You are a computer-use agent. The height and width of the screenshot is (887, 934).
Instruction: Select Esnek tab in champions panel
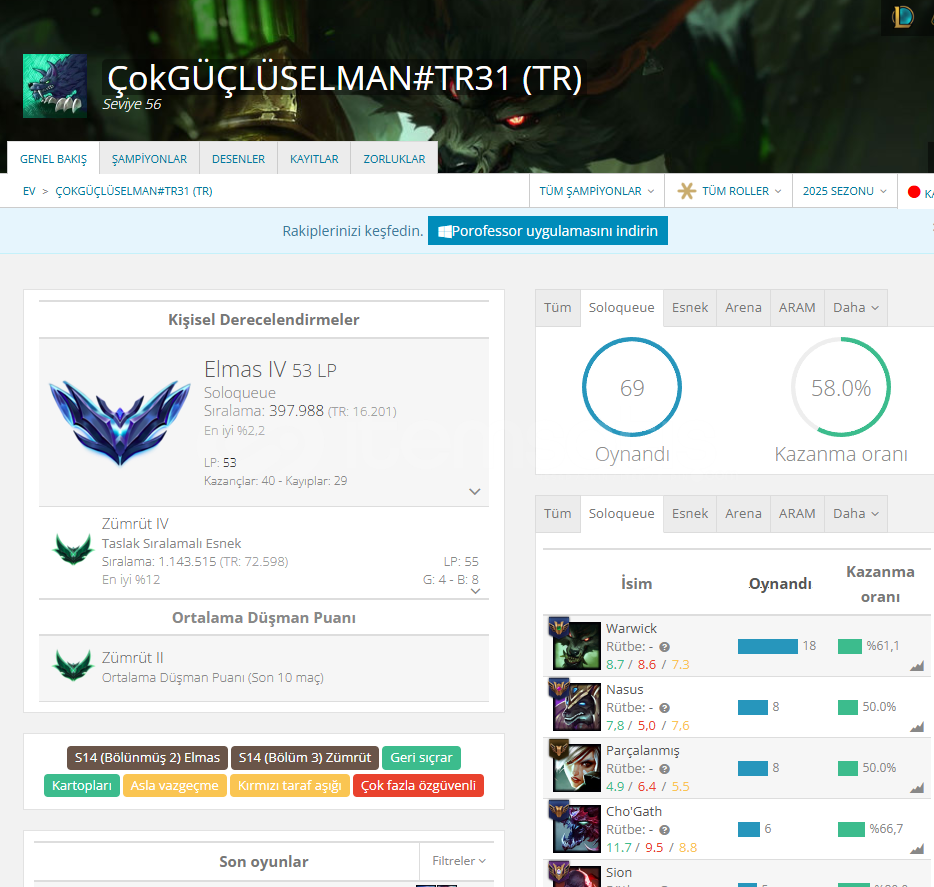coord(690,513)
